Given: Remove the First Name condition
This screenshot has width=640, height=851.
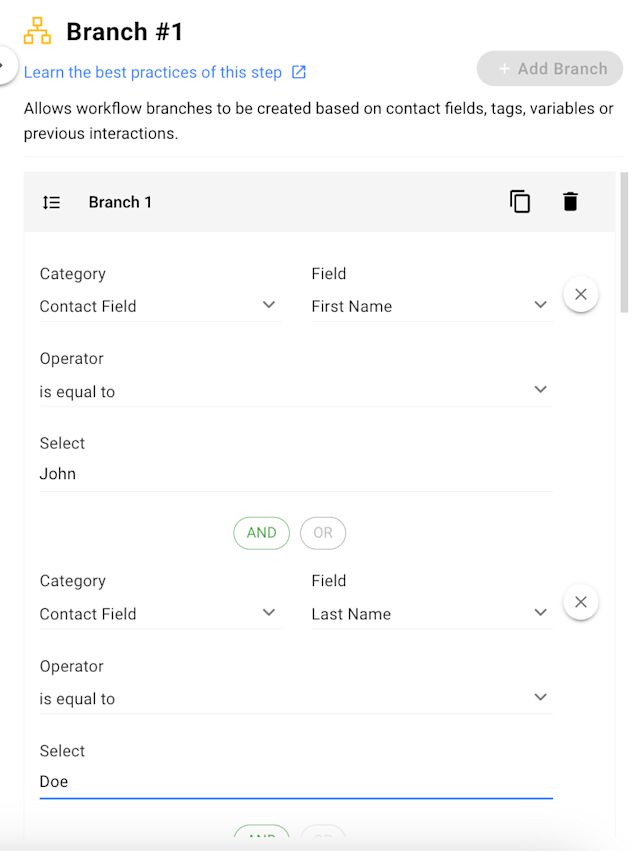Looking at the screenshot, I should click(581, 295).
